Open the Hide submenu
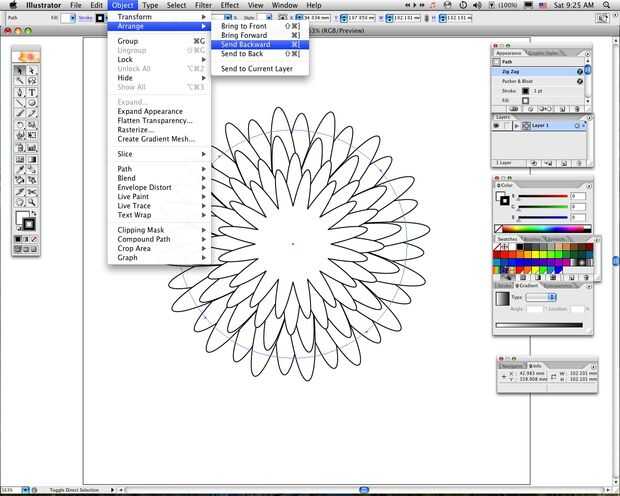 [160, 78]
